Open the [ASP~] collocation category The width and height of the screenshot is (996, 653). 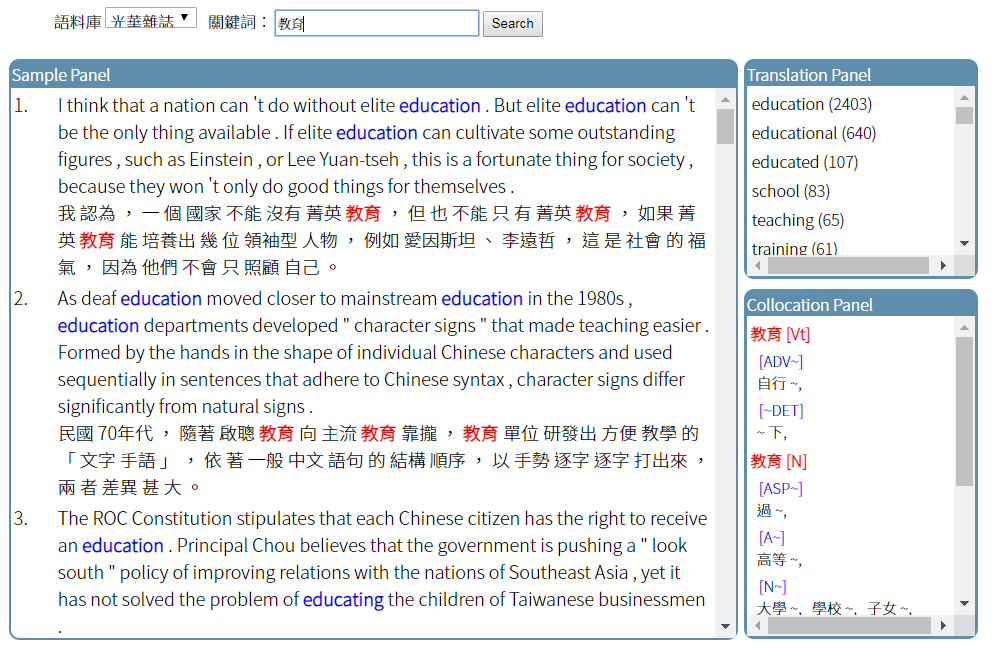click(780, 488)
